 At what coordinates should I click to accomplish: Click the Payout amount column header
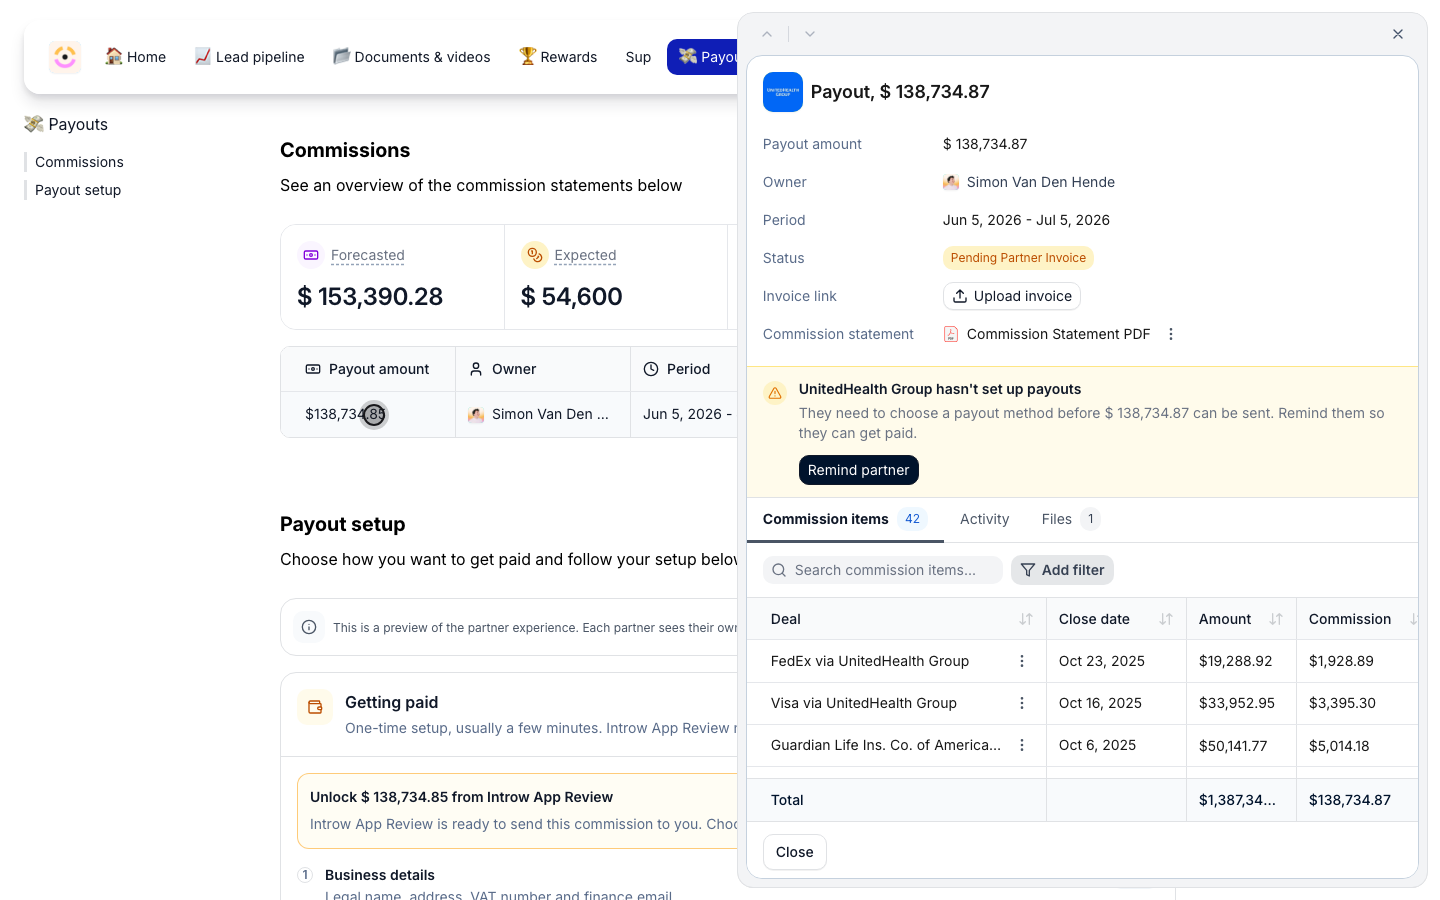[368, 369]
